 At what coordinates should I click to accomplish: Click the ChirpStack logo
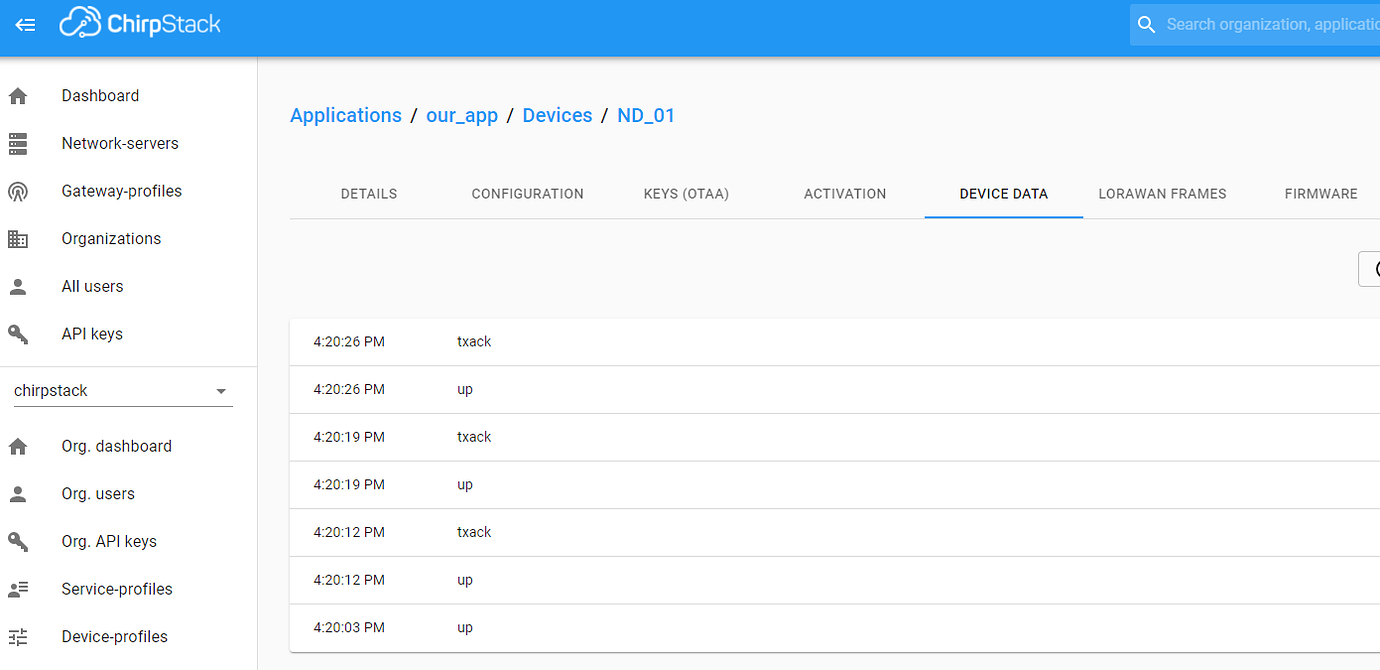click(x=140, y=24)
